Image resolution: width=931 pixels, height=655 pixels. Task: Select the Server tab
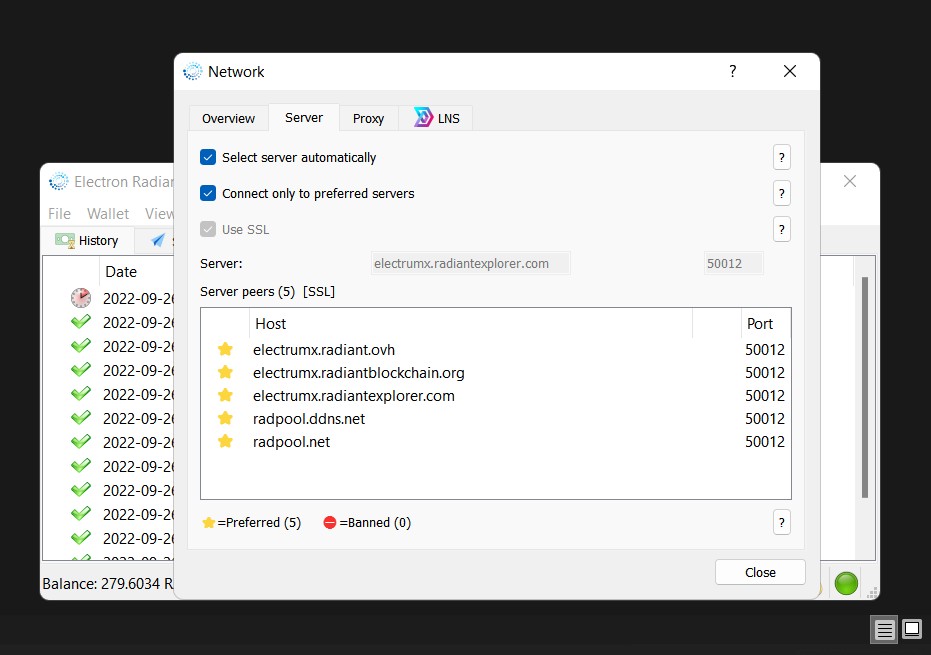click(x=304, y=118)
